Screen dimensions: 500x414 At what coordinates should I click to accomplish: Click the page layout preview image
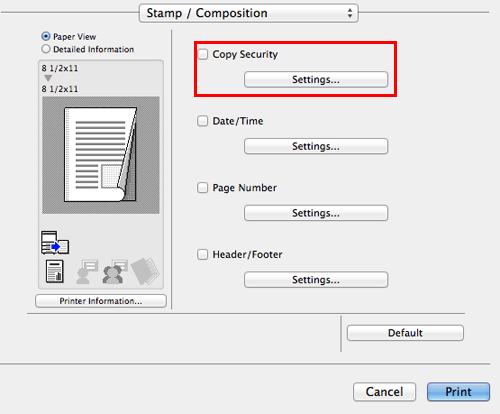click(101, 155)
